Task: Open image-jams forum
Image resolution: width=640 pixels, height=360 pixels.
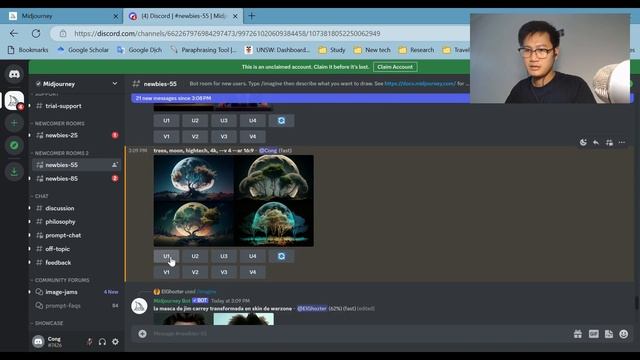Action: point(76,292)
